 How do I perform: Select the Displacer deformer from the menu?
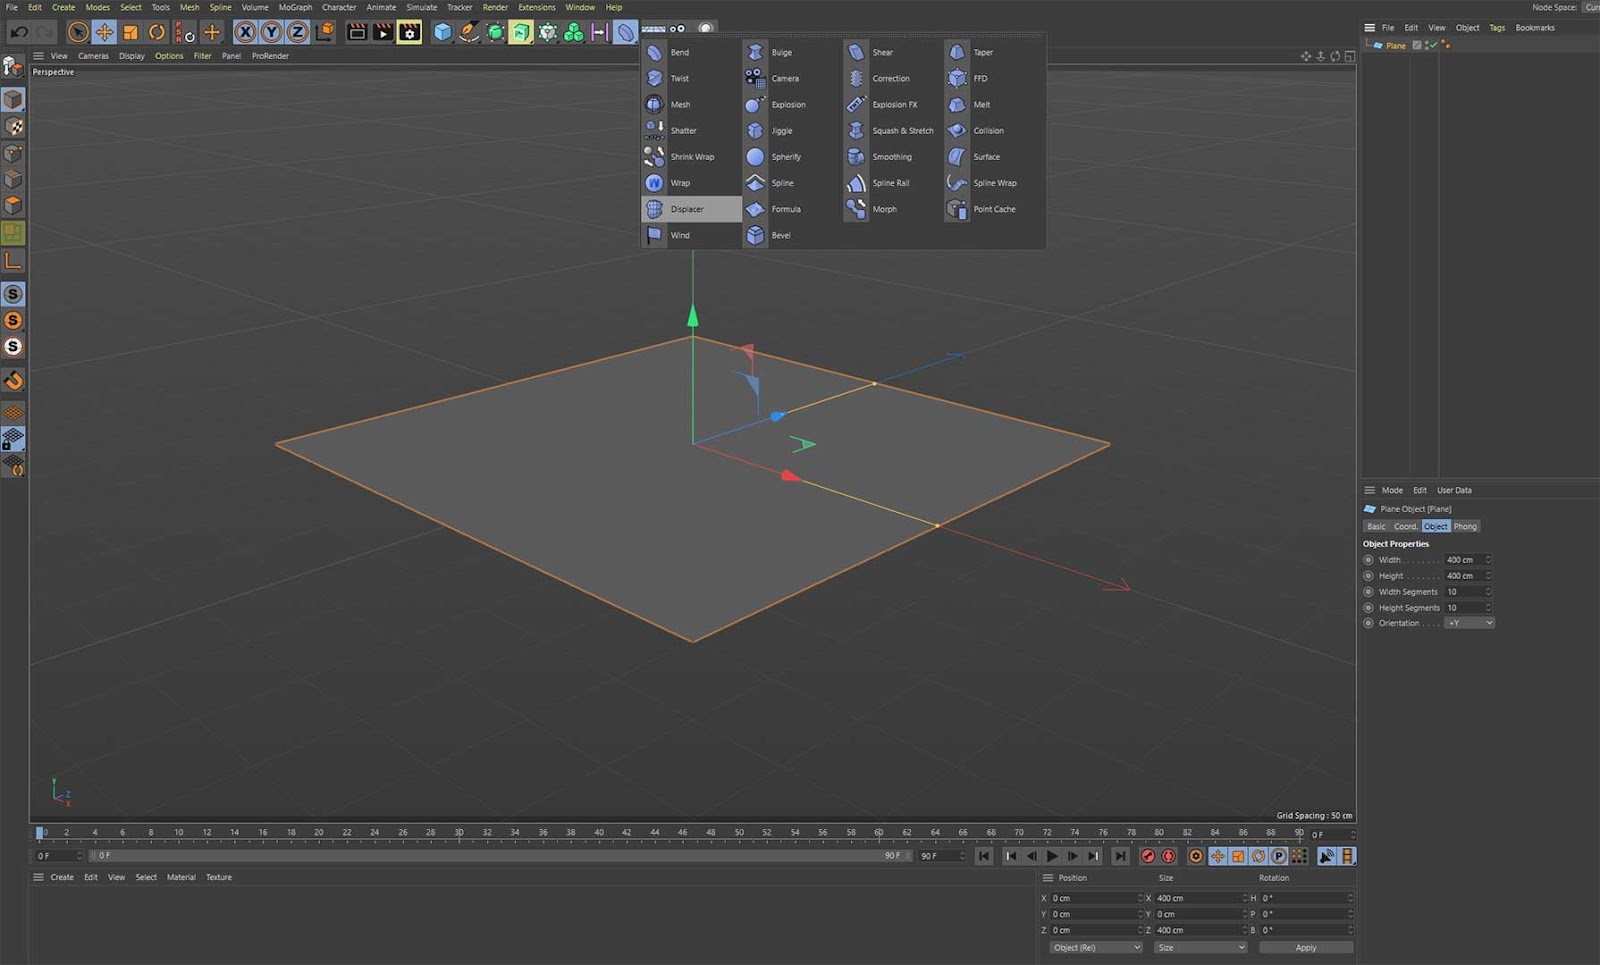[x=687, y=209]
